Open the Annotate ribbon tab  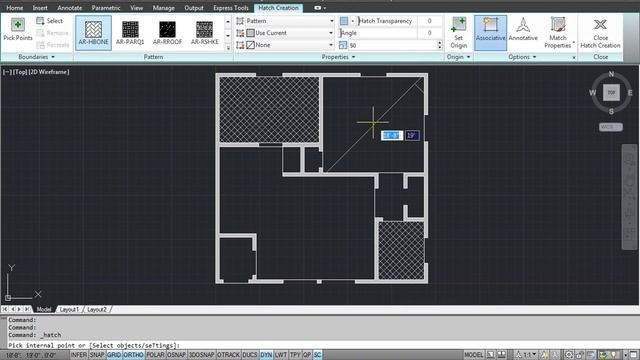tap(69, 8)
